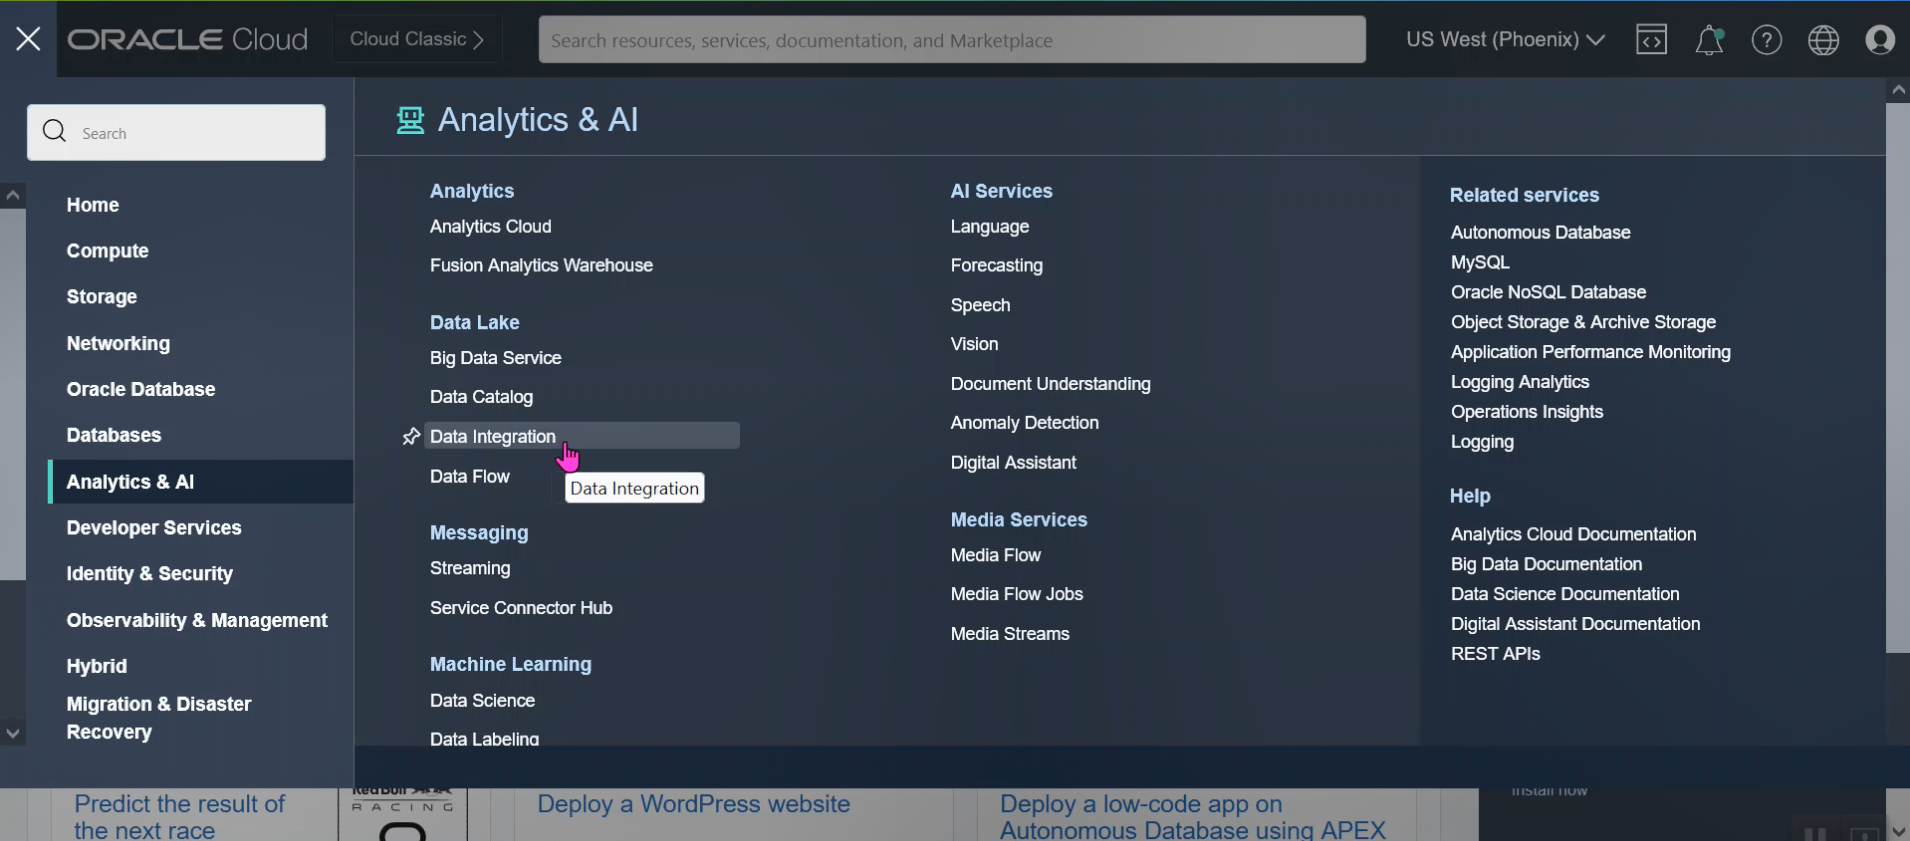This screenshot has height=841, width=1910.
Task: Select Developer Services in the navigation menu
Action: point(154,528)
